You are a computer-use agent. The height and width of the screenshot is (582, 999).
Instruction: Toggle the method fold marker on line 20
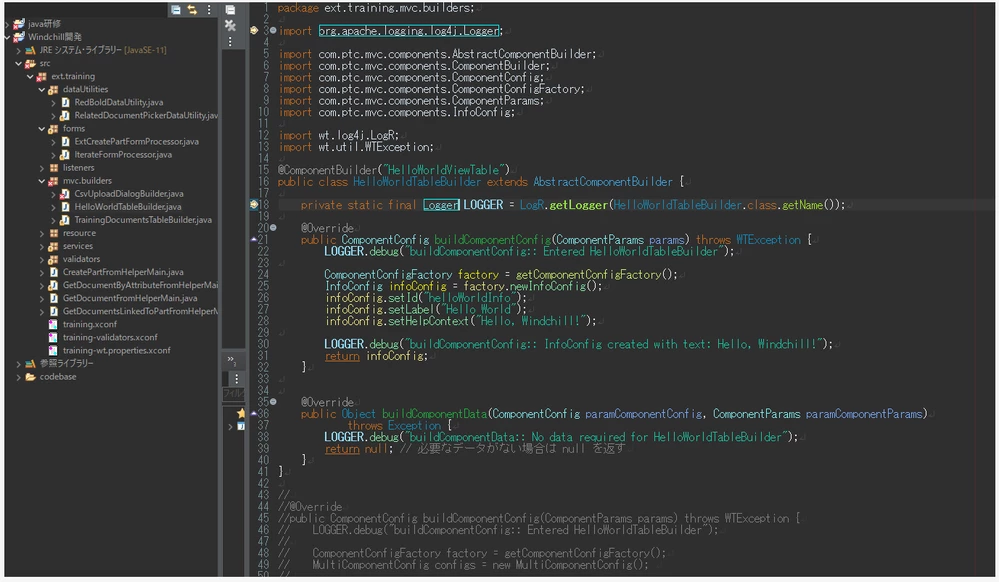273,228
